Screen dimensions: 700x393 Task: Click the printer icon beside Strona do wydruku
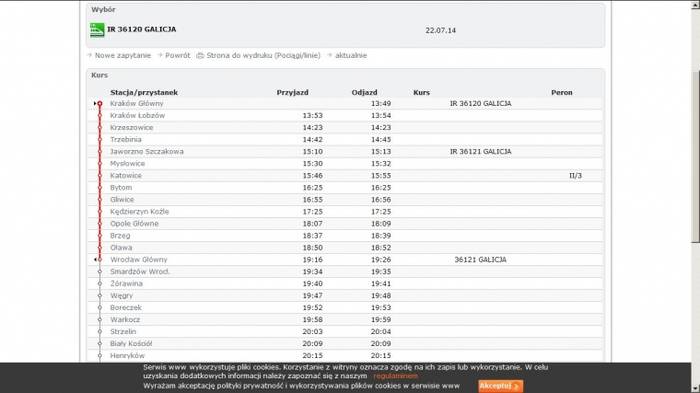point(200,55)
